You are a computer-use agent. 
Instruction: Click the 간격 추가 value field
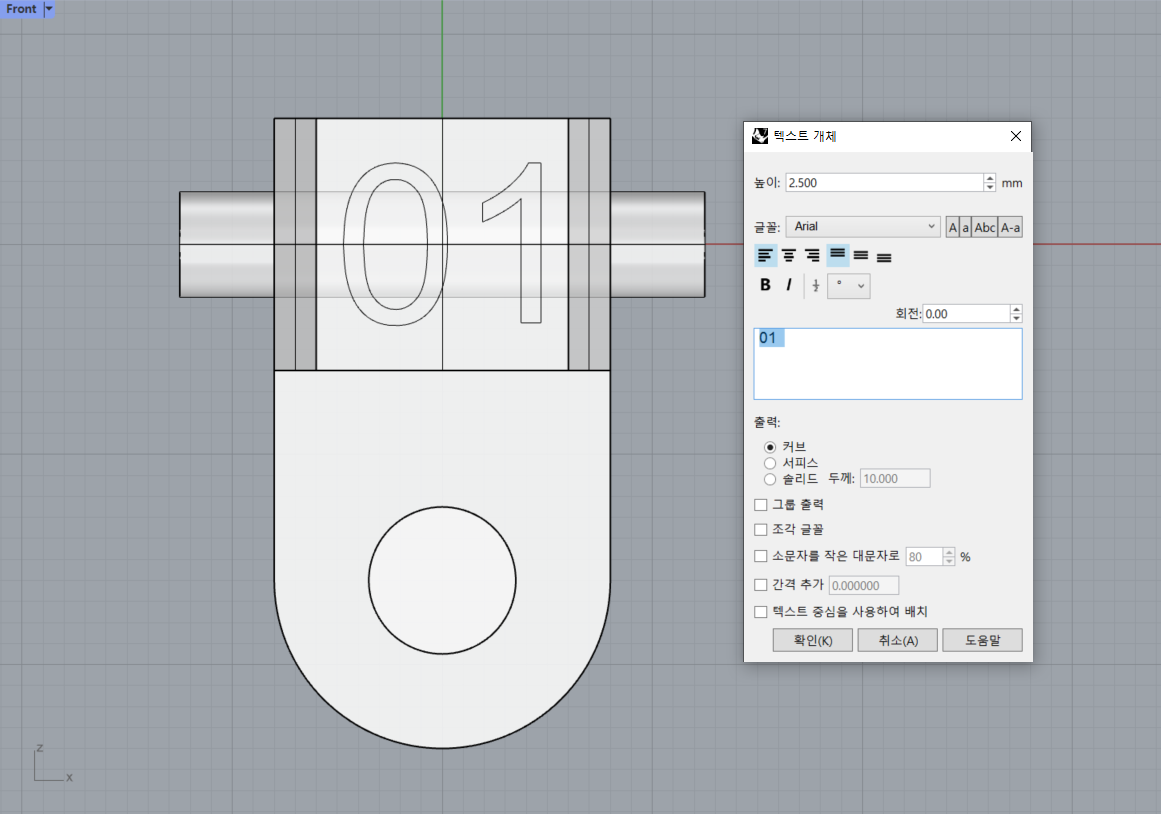tap(863, 586)
